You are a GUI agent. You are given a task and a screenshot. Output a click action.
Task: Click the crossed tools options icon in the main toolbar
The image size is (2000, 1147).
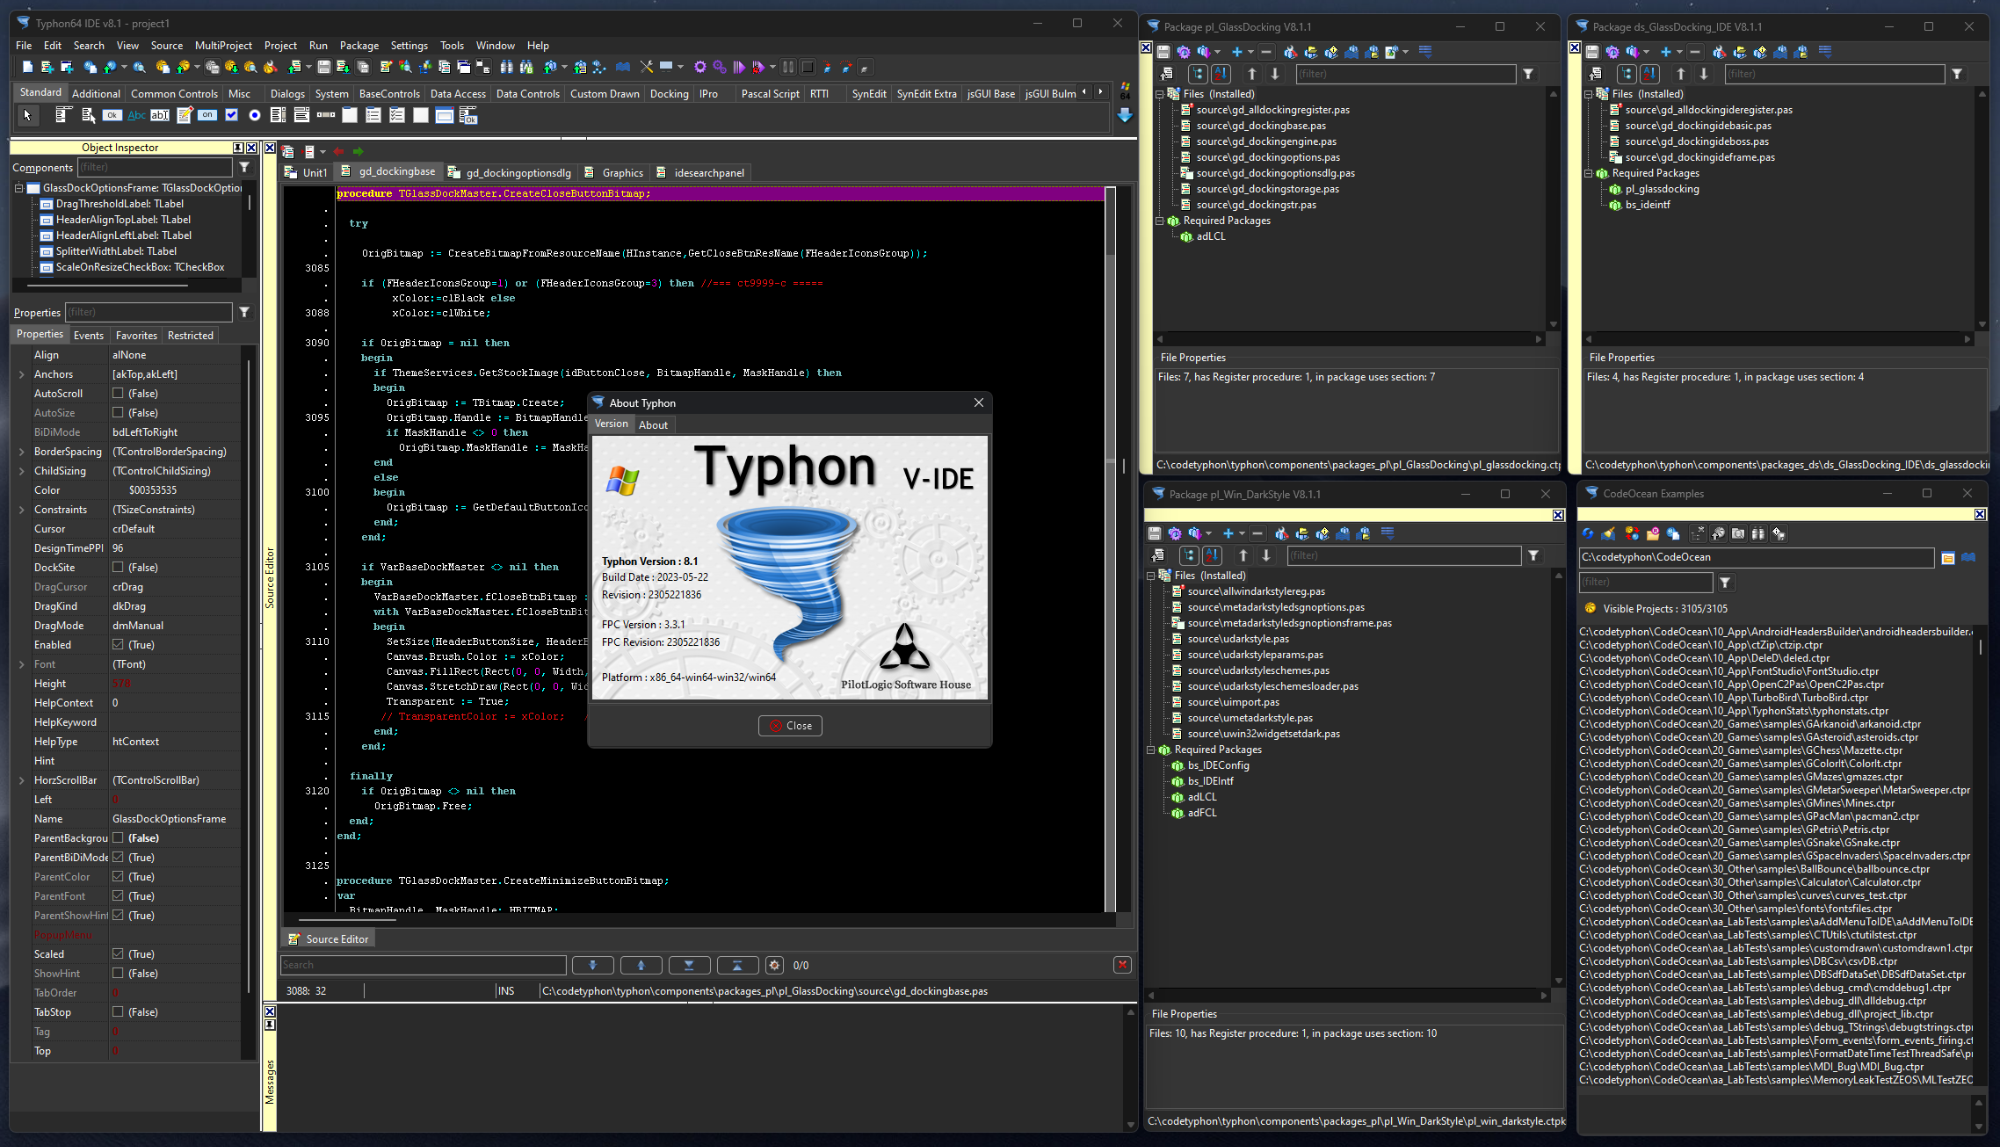[646, 67]
